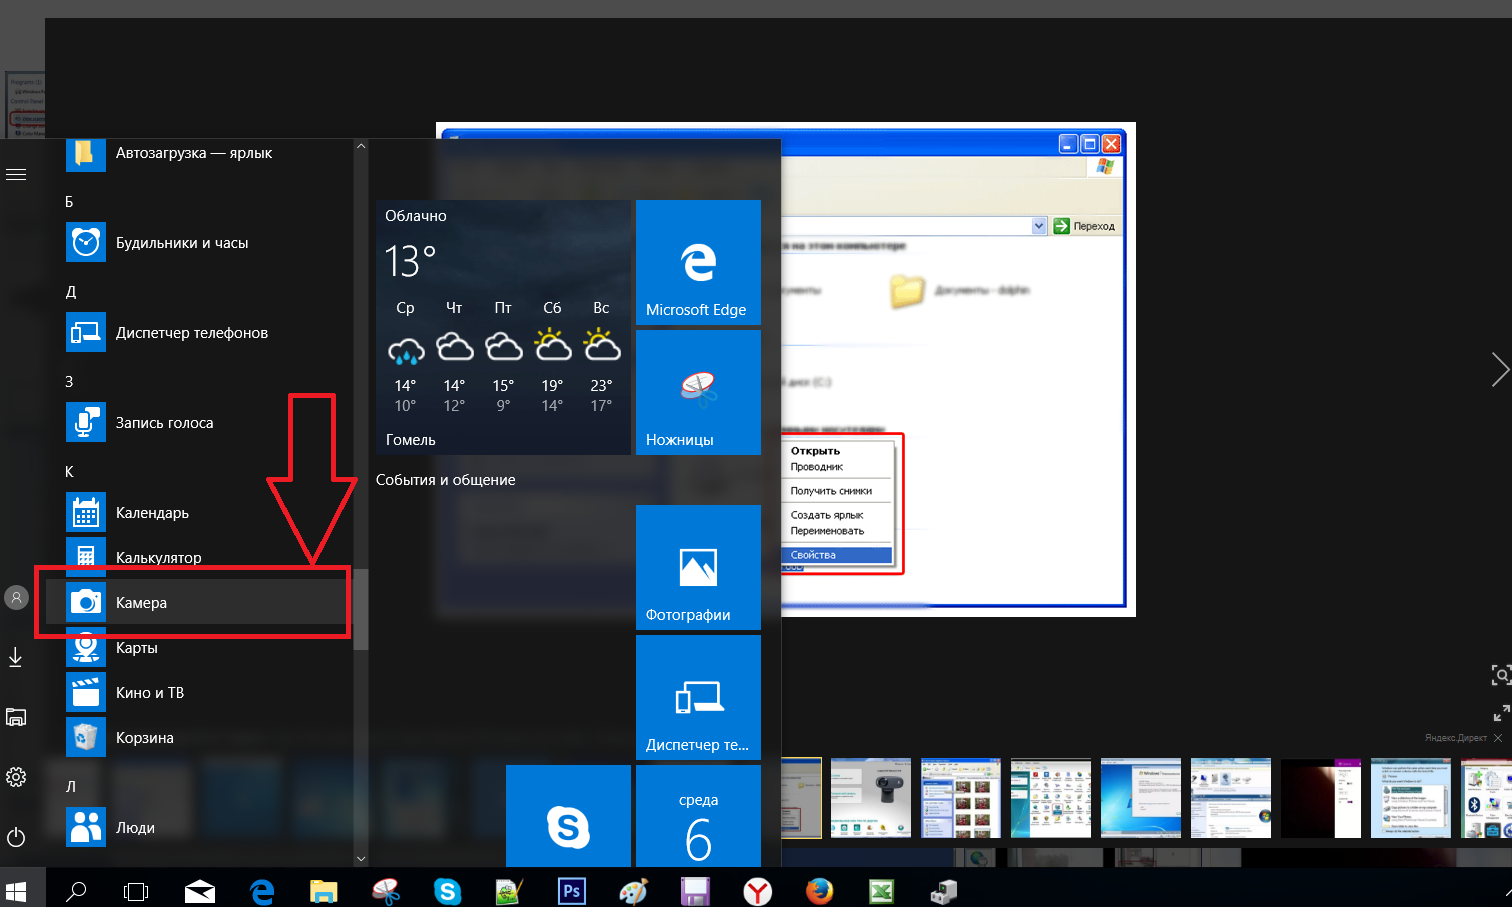Launch Skype from the Start menu tile
Viewport: 1512px width, 907px height.
[568, 815]
